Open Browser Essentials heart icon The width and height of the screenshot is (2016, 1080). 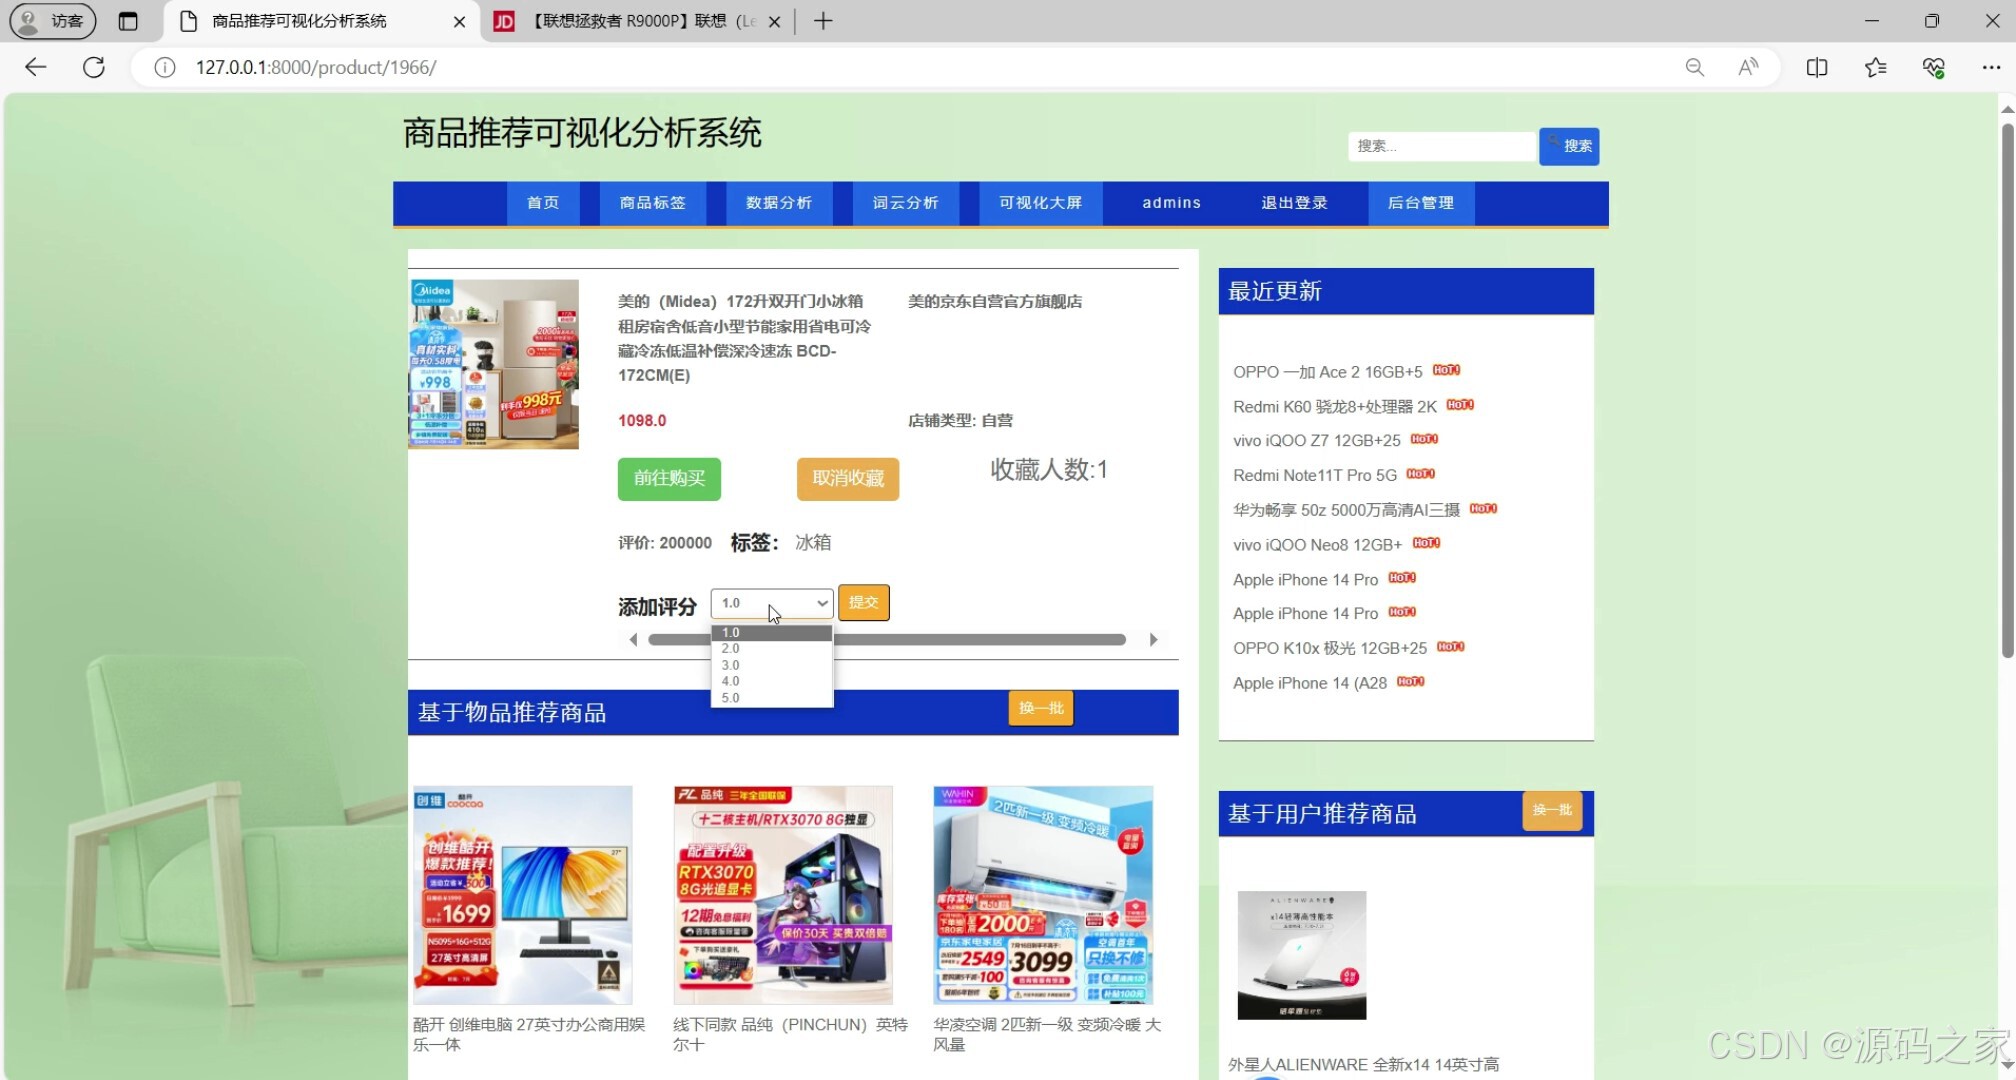[1933, 67]
